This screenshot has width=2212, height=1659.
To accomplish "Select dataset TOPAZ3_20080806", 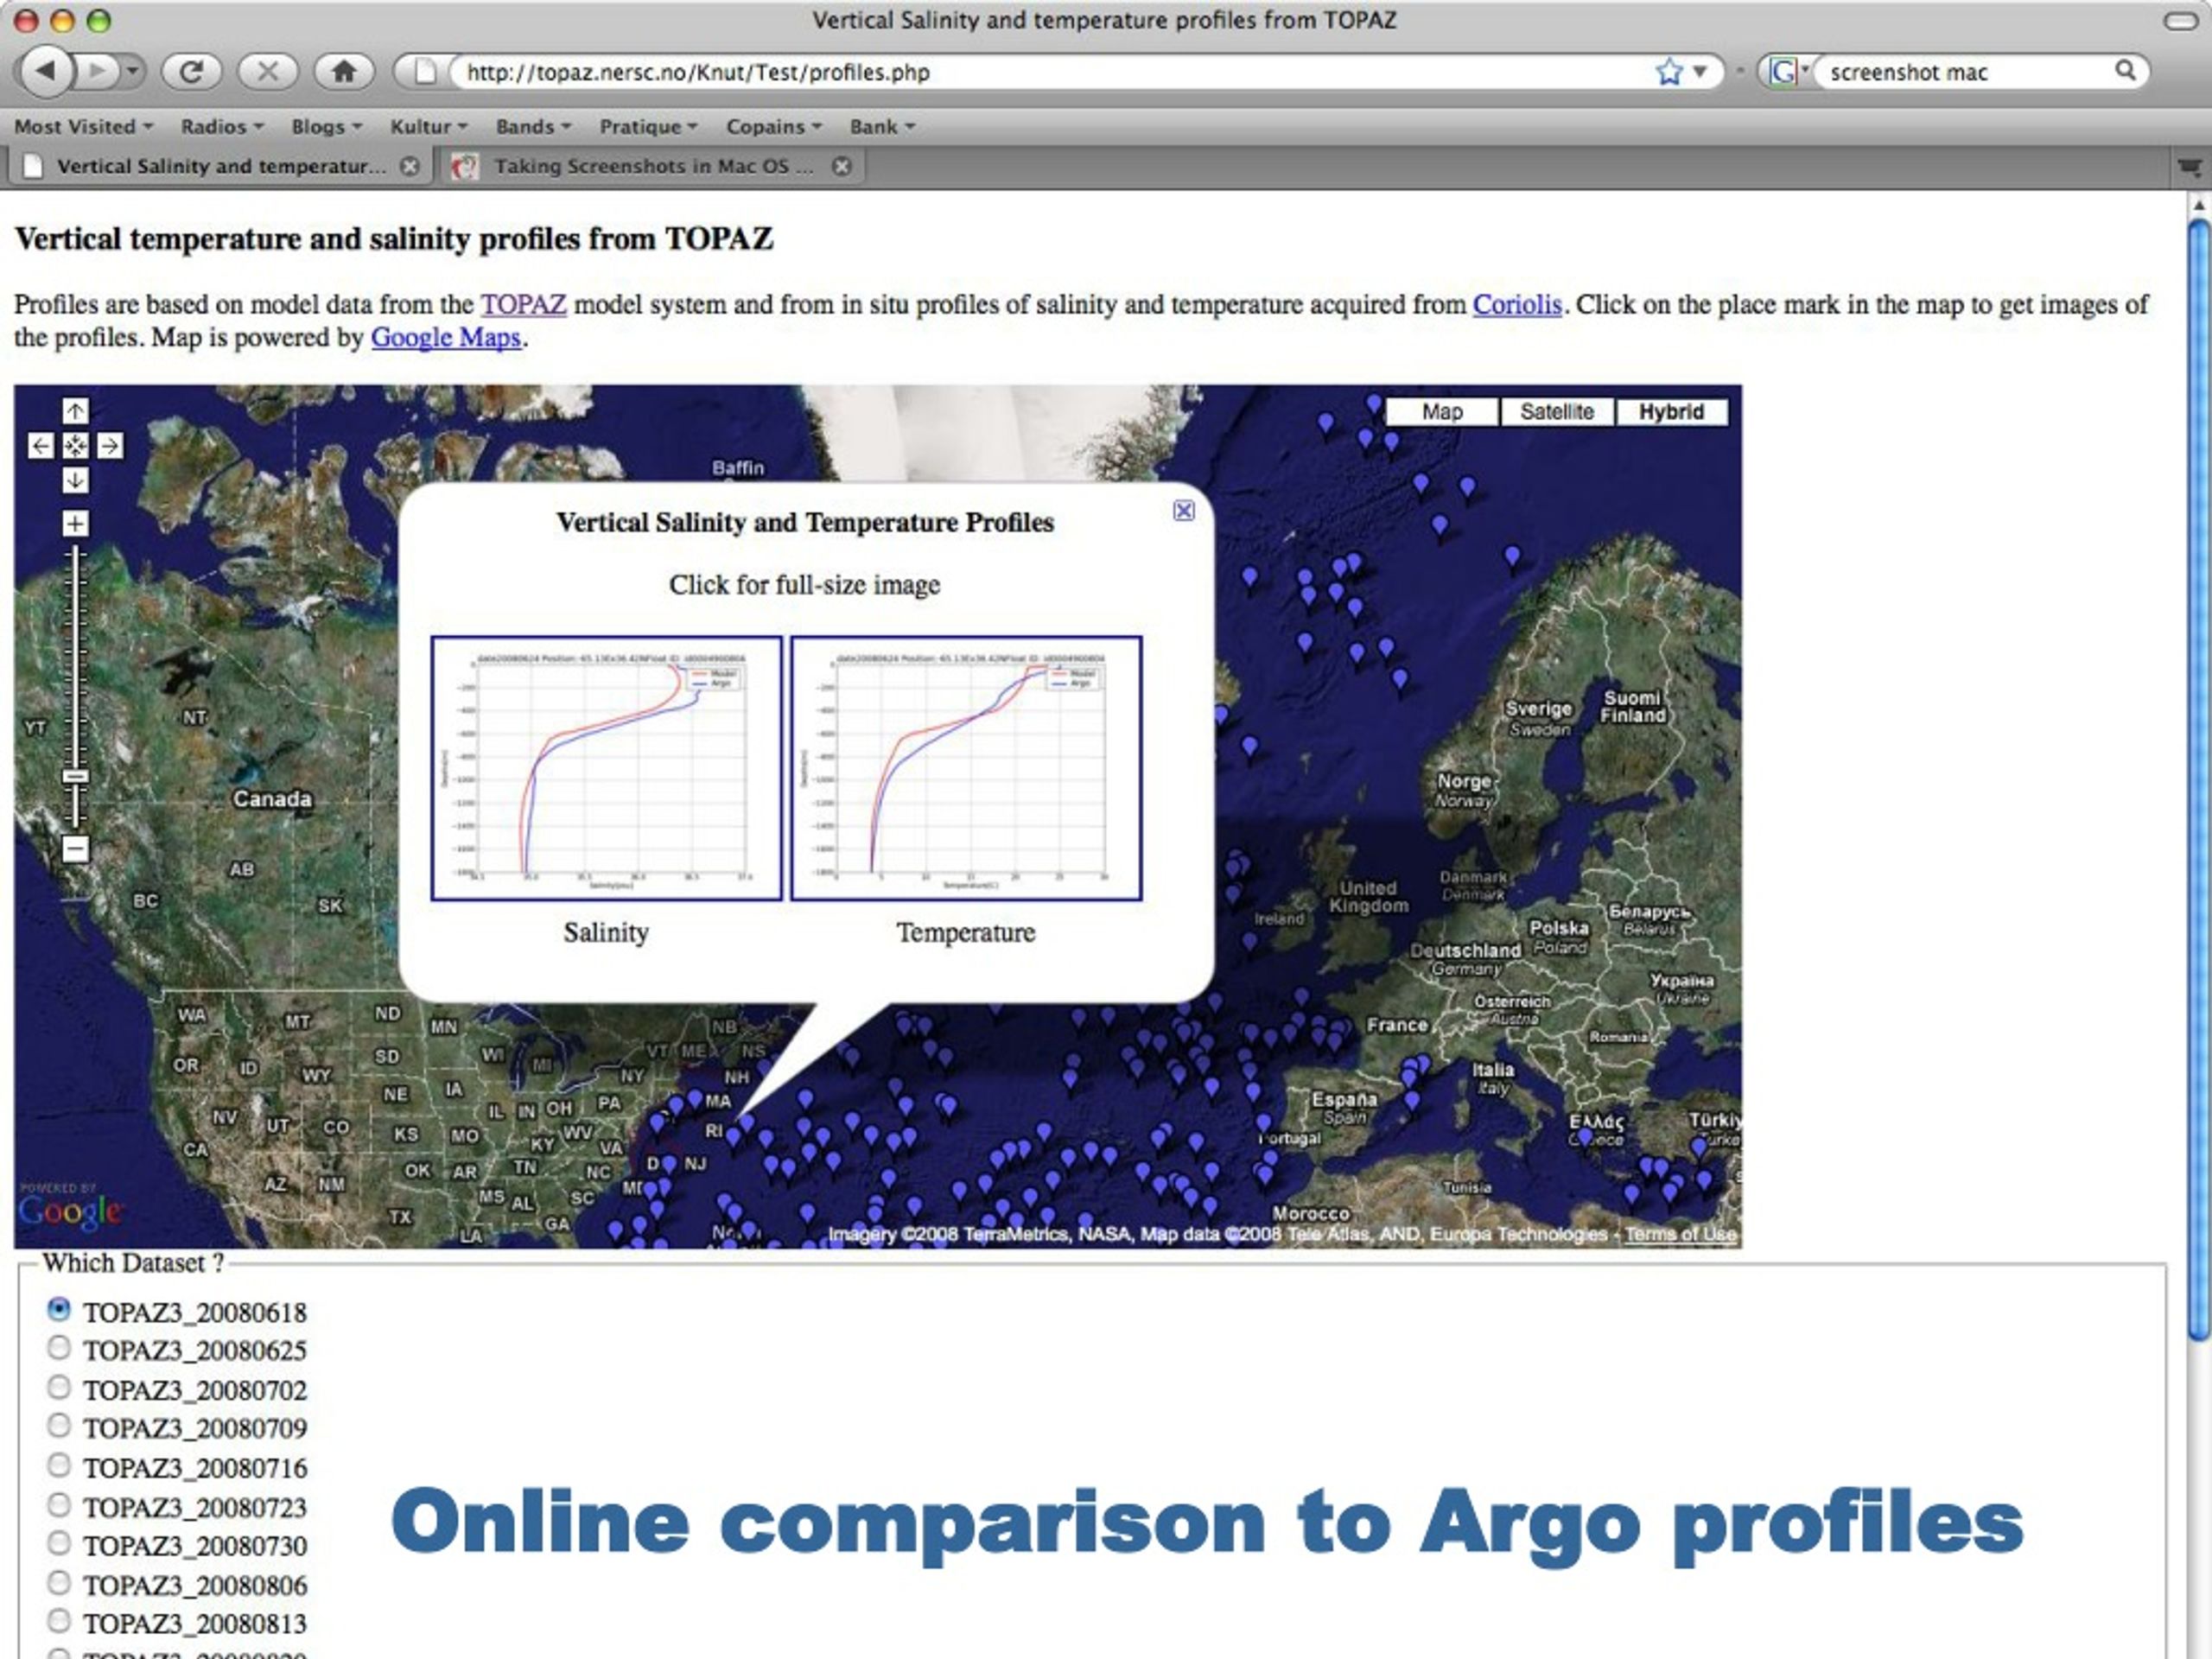I will (59, 1582).
